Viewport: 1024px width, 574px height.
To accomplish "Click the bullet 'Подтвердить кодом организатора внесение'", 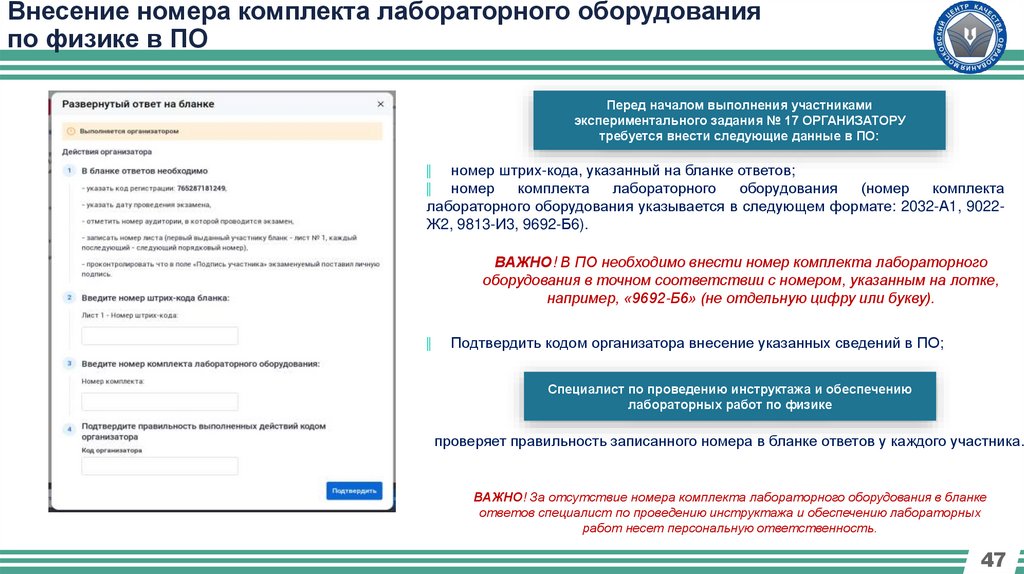I will [x=697, y=343].
